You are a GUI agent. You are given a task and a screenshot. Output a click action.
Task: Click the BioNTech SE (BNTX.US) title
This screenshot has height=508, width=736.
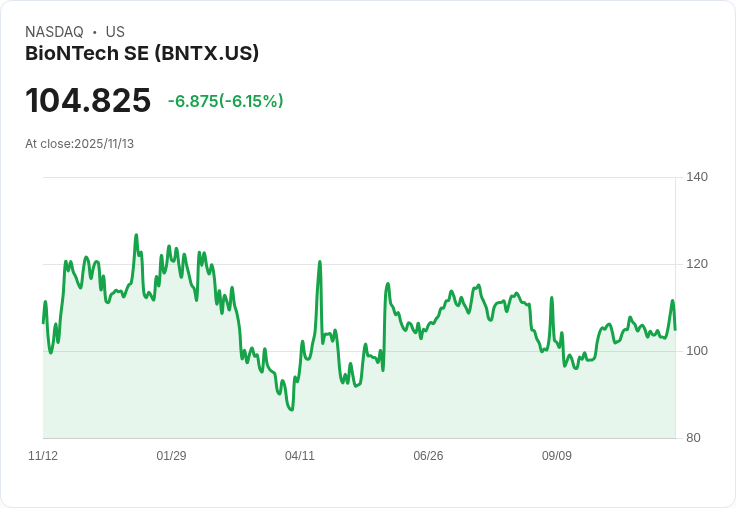(x=142, y=54)
